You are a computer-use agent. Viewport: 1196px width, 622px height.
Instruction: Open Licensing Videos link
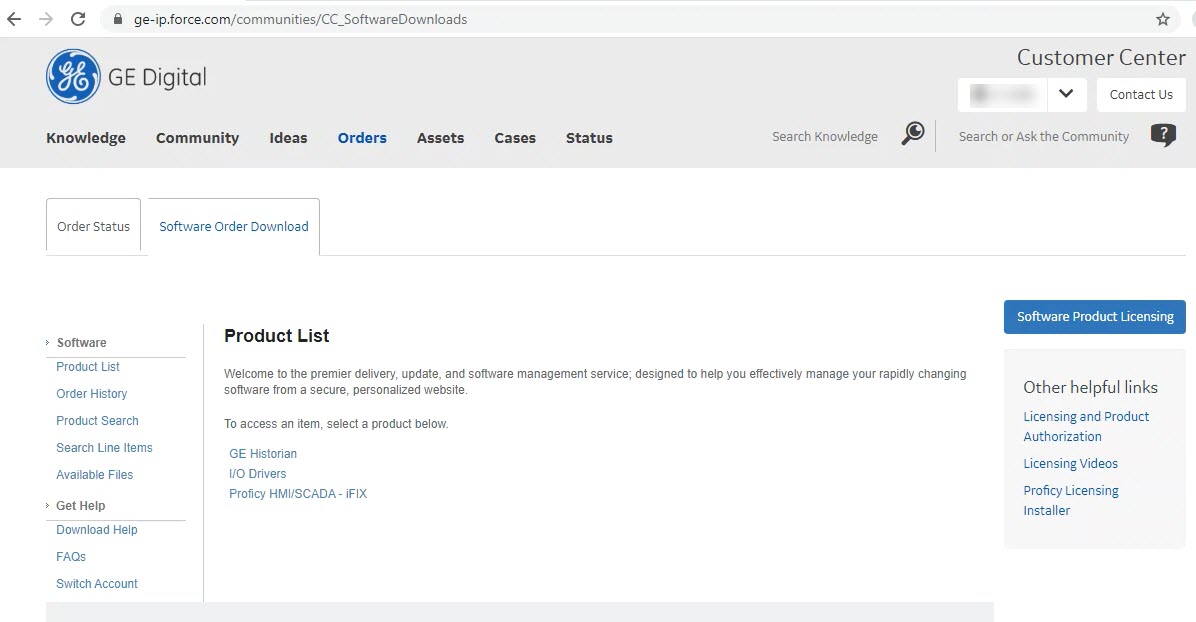click(1071, 463)
